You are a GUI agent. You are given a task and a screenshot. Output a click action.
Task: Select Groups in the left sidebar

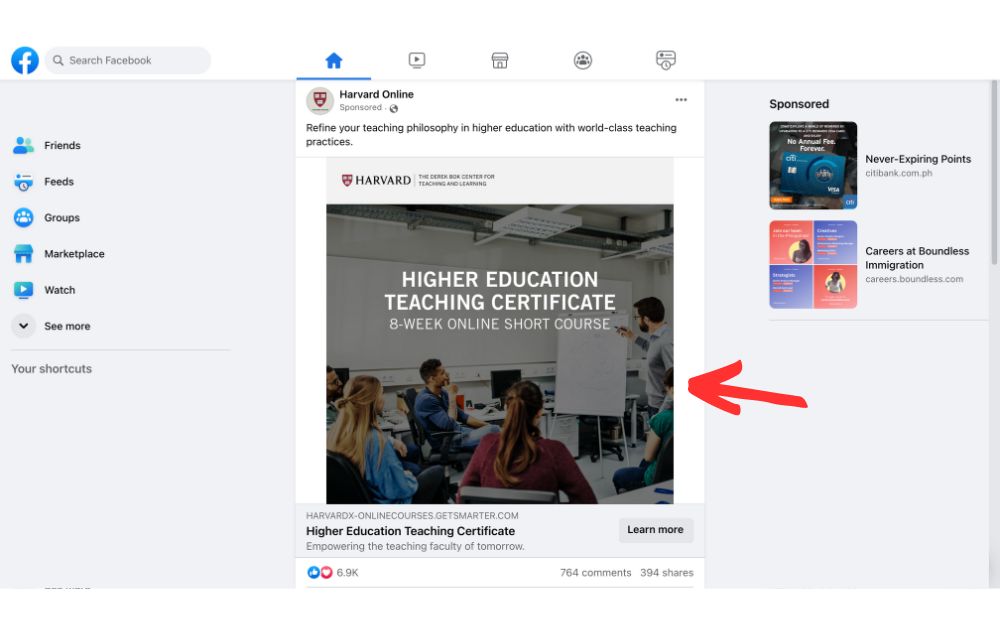pyautogui.click(x=61, y=218)
